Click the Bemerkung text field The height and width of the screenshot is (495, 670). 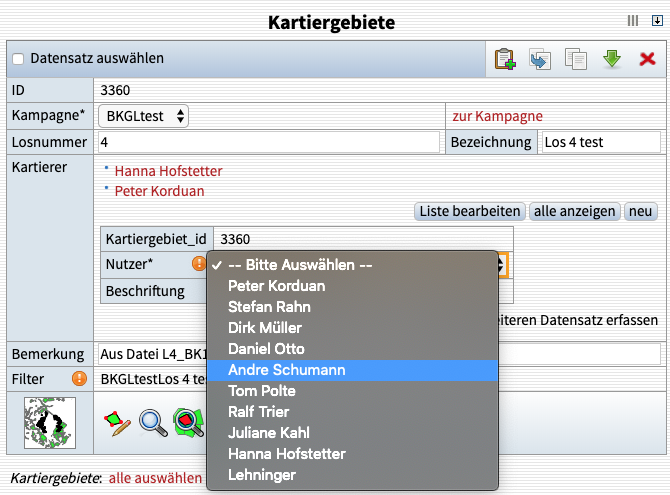click(x=379, y=354)
